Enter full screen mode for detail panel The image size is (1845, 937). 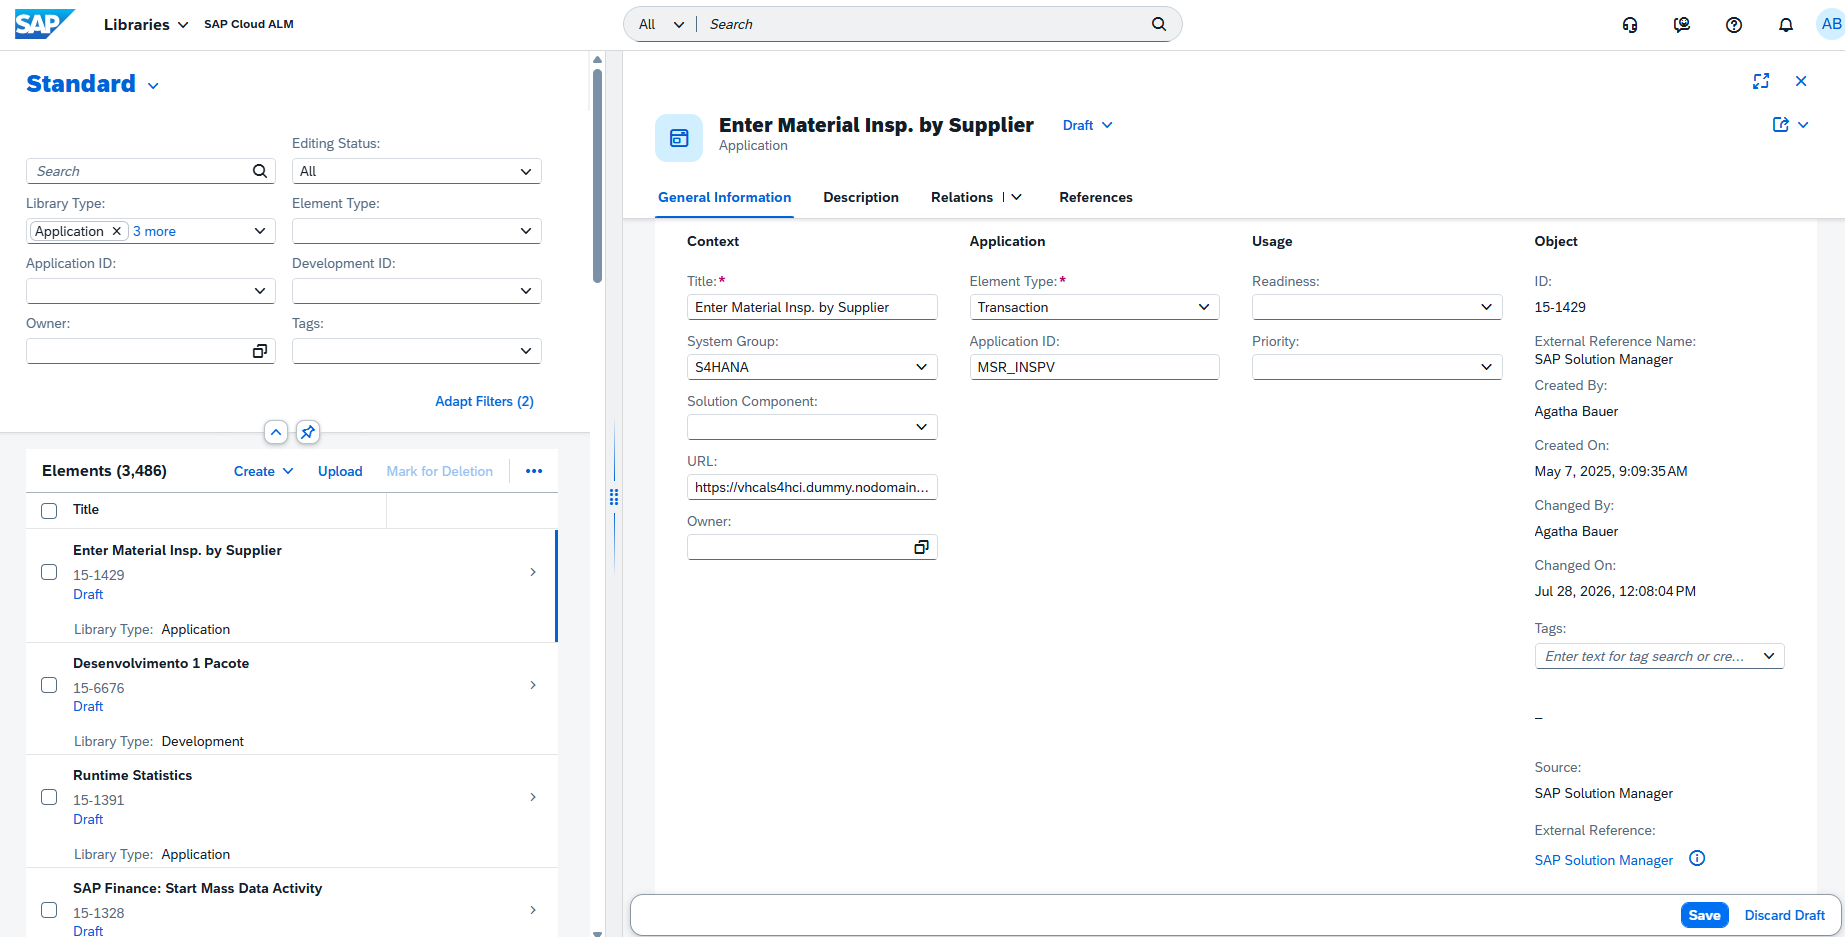click(x=1761, y=81)
